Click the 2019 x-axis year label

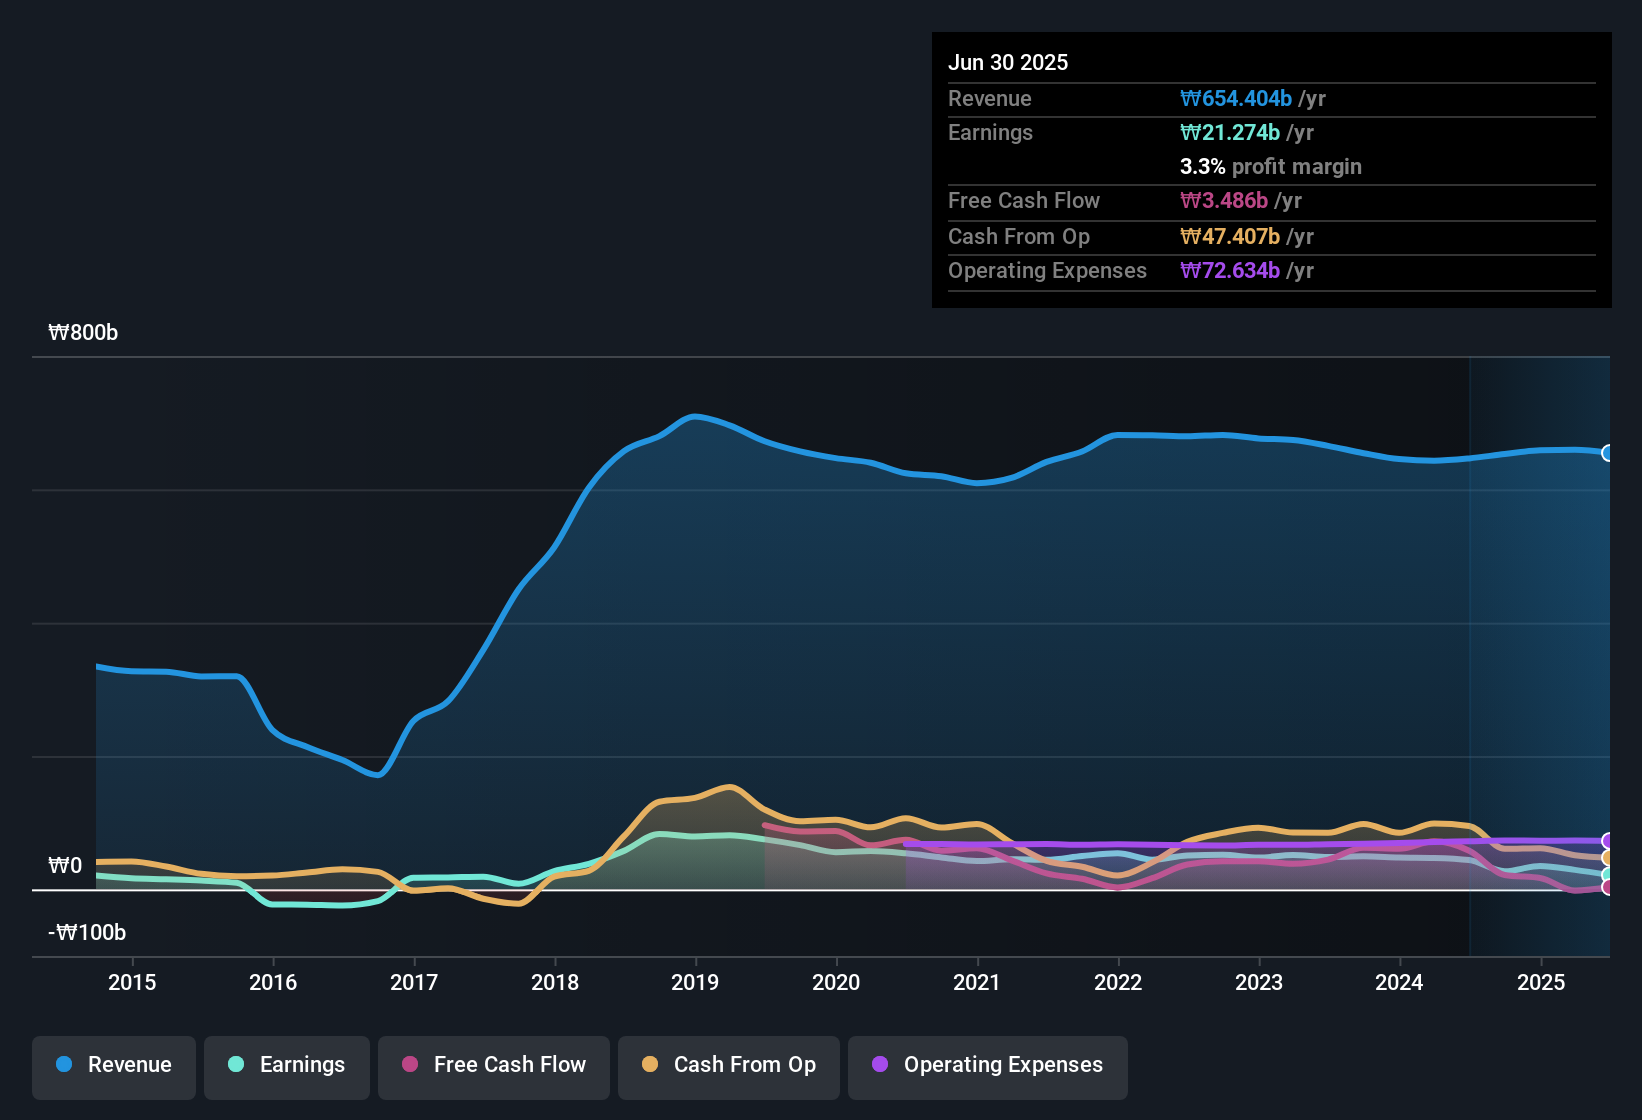[x=695, y=982]
